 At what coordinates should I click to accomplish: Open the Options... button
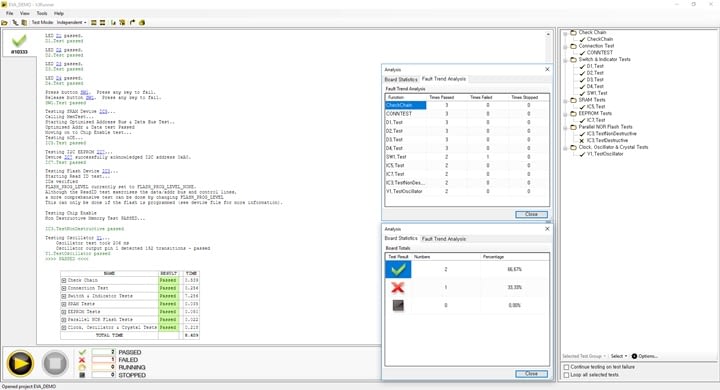645,356
